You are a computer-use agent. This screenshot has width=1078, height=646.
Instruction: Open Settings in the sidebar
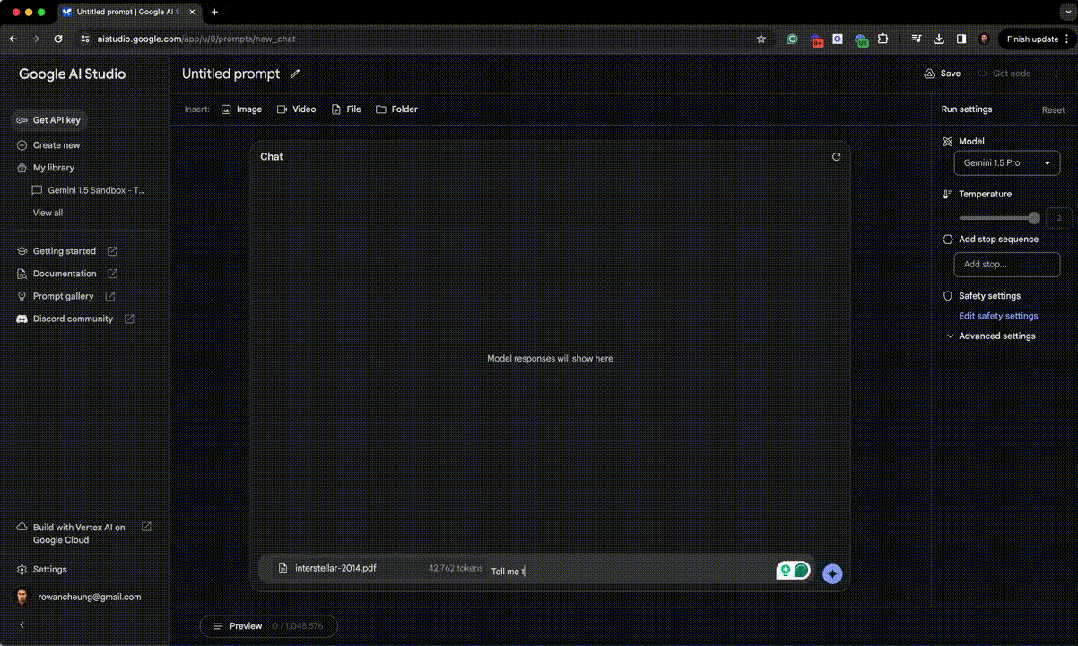[x=50, y=569]
